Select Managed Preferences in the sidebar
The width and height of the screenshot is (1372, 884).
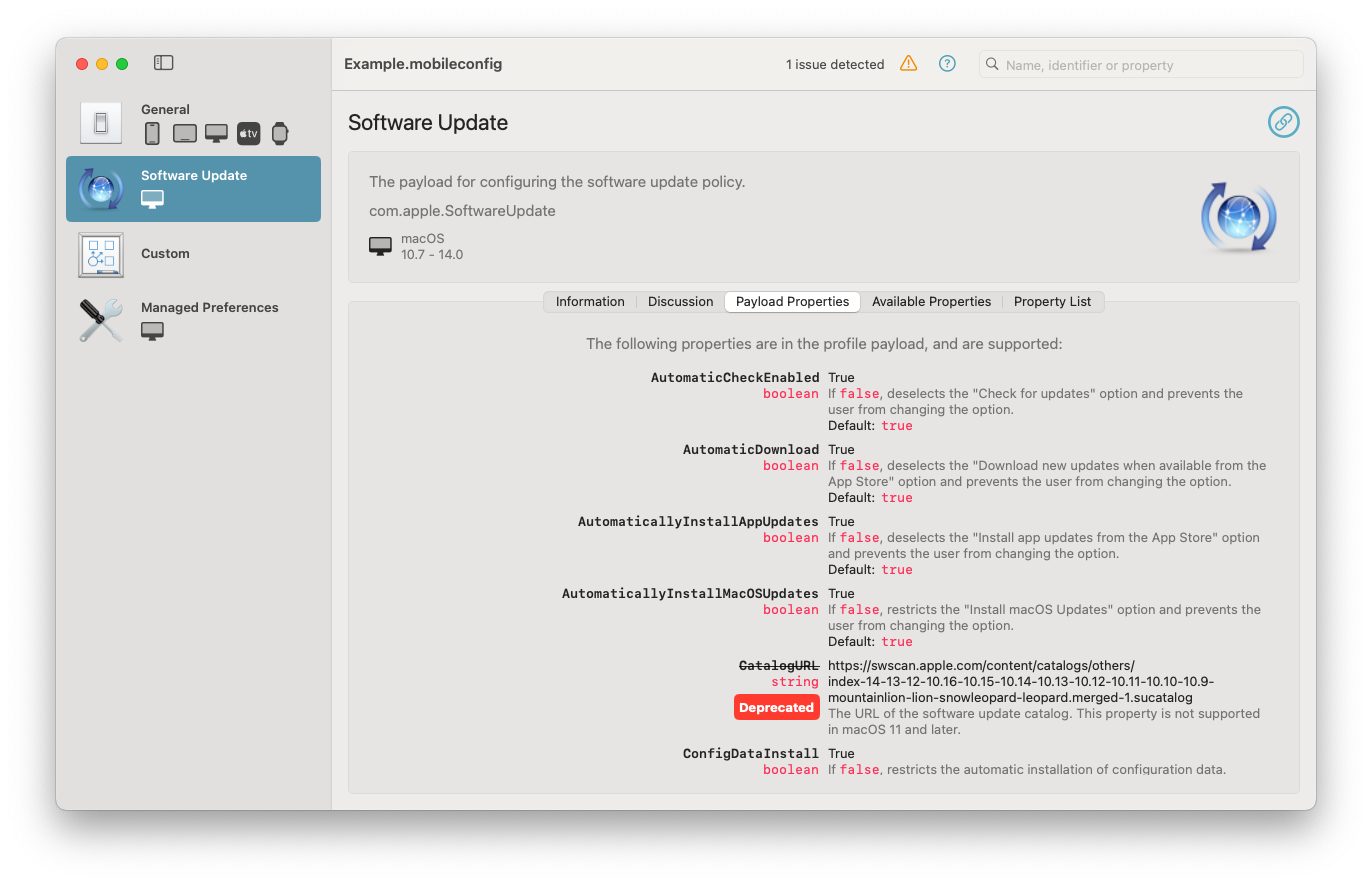coord(193,320)
